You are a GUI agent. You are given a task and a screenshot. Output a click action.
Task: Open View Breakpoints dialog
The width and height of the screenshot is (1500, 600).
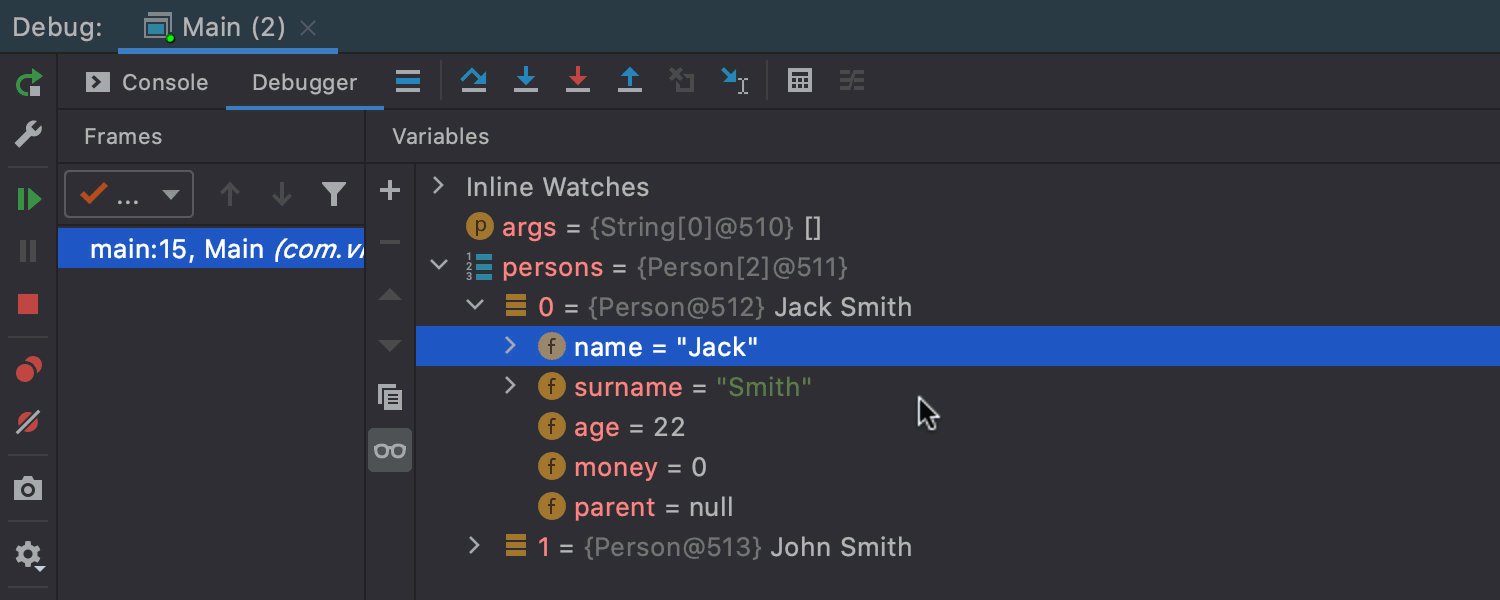coord(29,371)
